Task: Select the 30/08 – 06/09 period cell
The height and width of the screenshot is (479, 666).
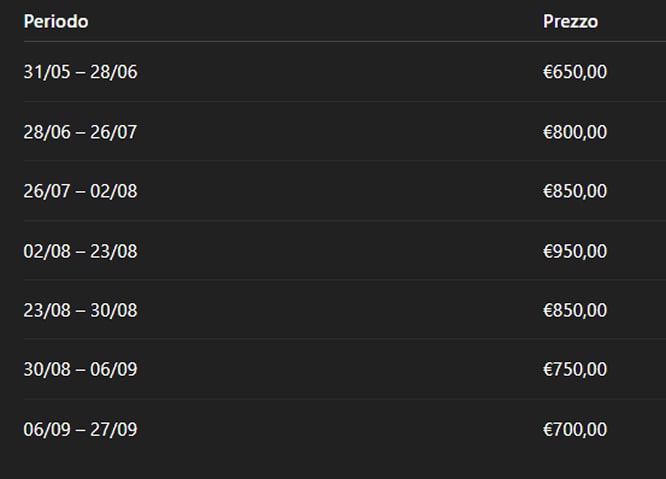Action: click(80, 370)
